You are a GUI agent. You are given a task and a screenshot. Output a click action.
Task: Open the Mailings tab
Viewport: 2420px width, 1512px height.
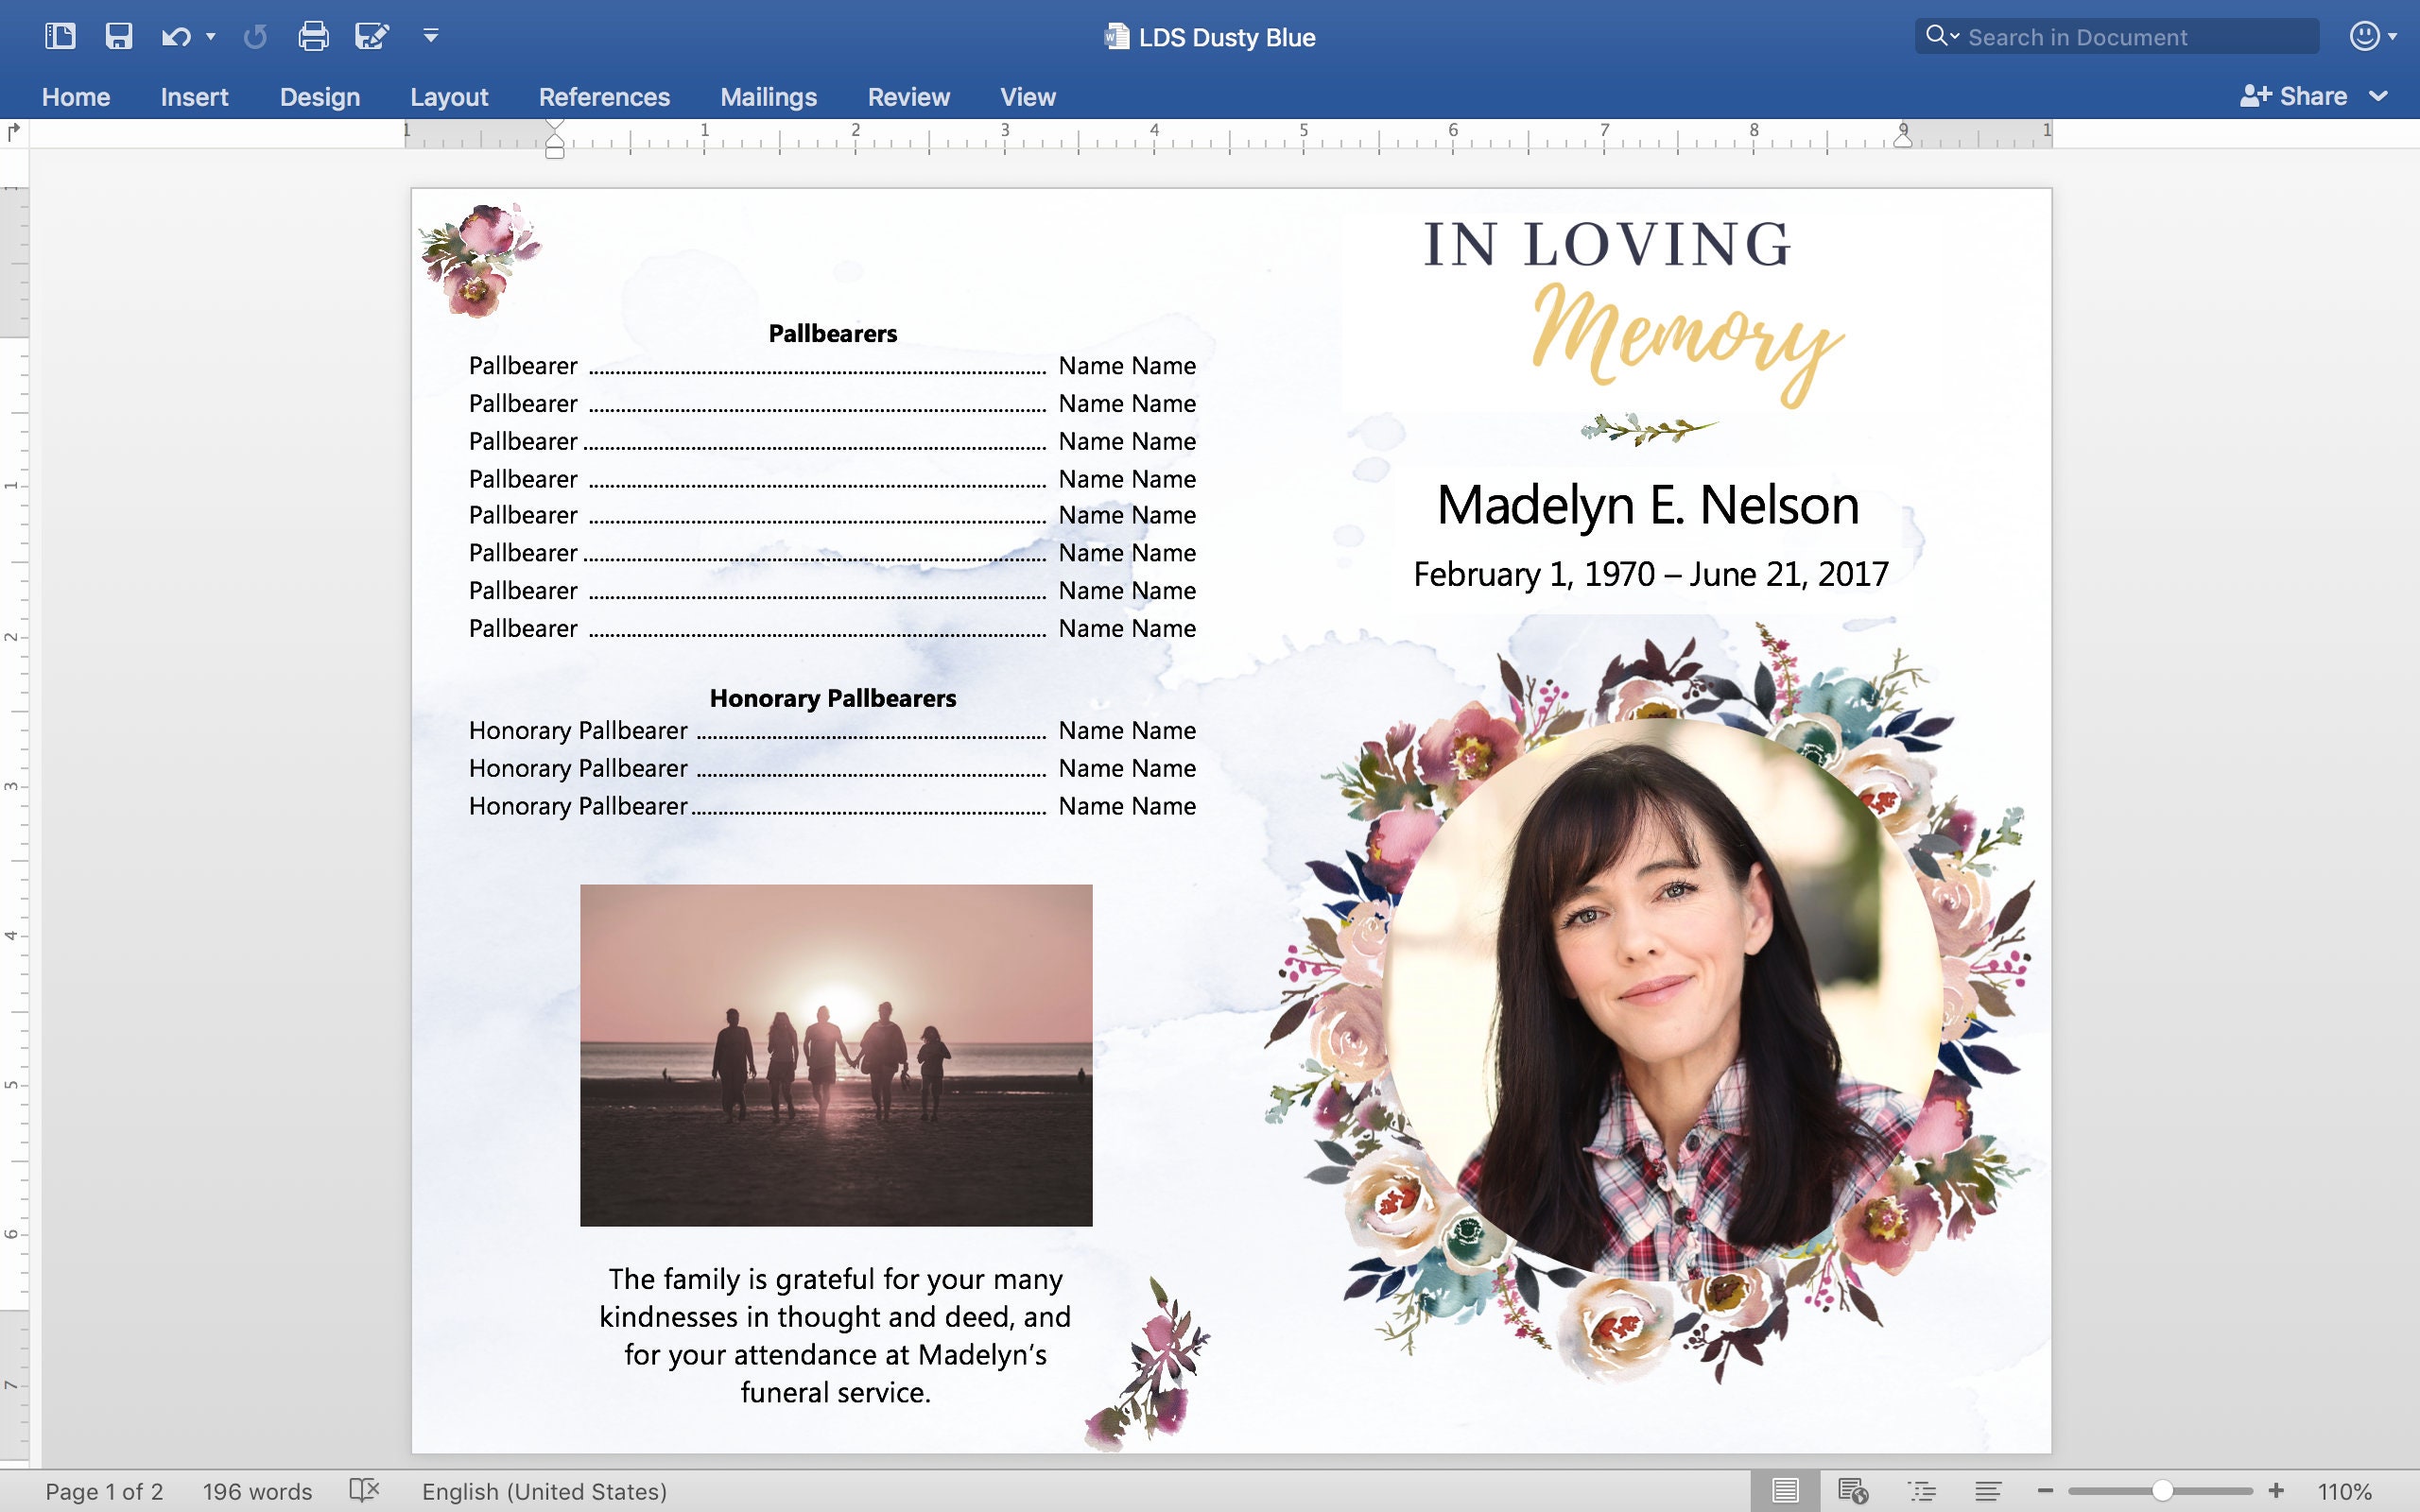pos(768,97)
